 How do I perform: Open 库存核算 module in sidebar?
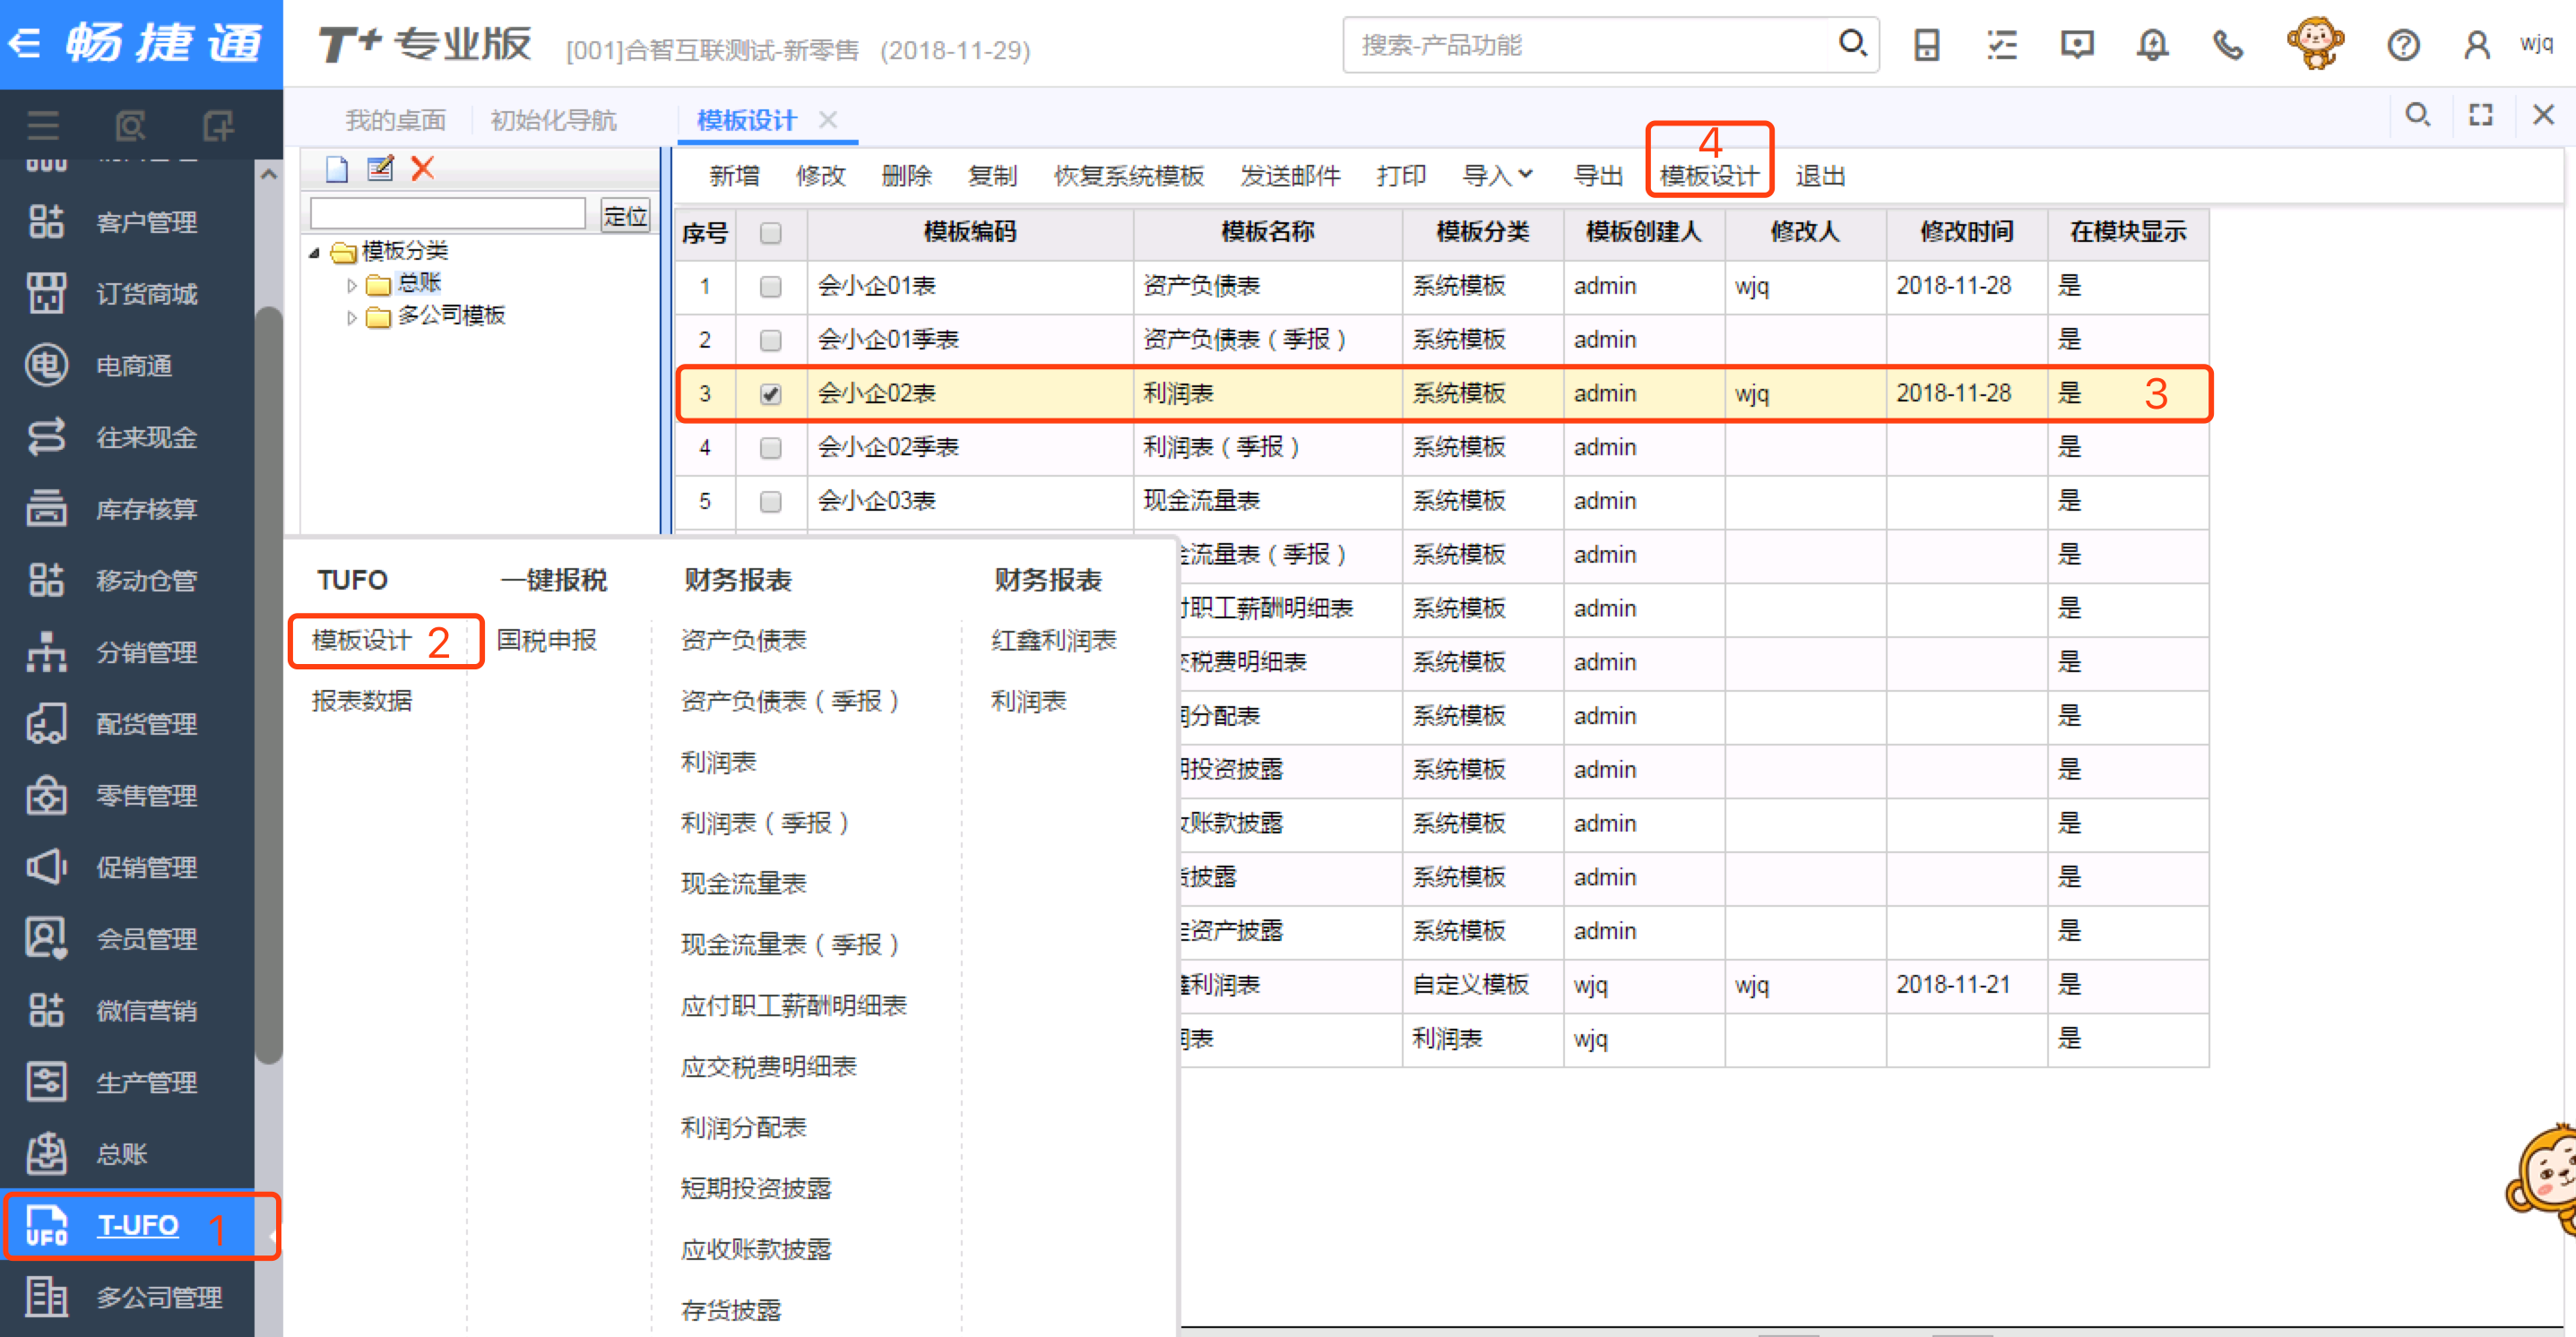click(x=127, y=509)
